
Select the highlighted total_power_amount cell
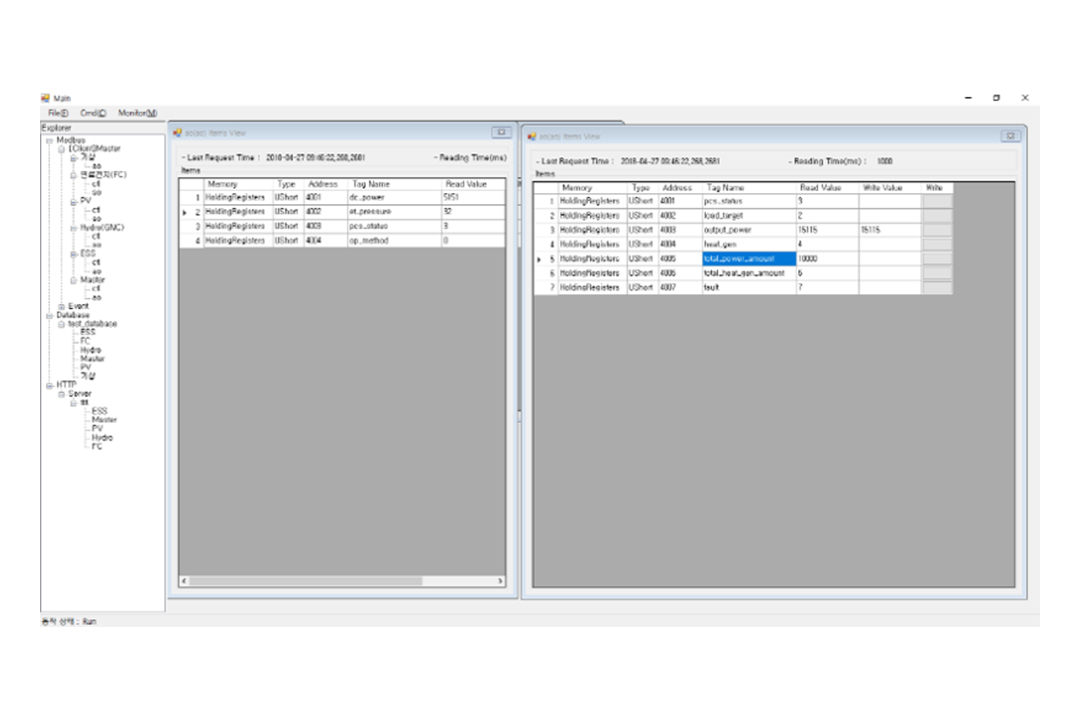tap(749, 259)
